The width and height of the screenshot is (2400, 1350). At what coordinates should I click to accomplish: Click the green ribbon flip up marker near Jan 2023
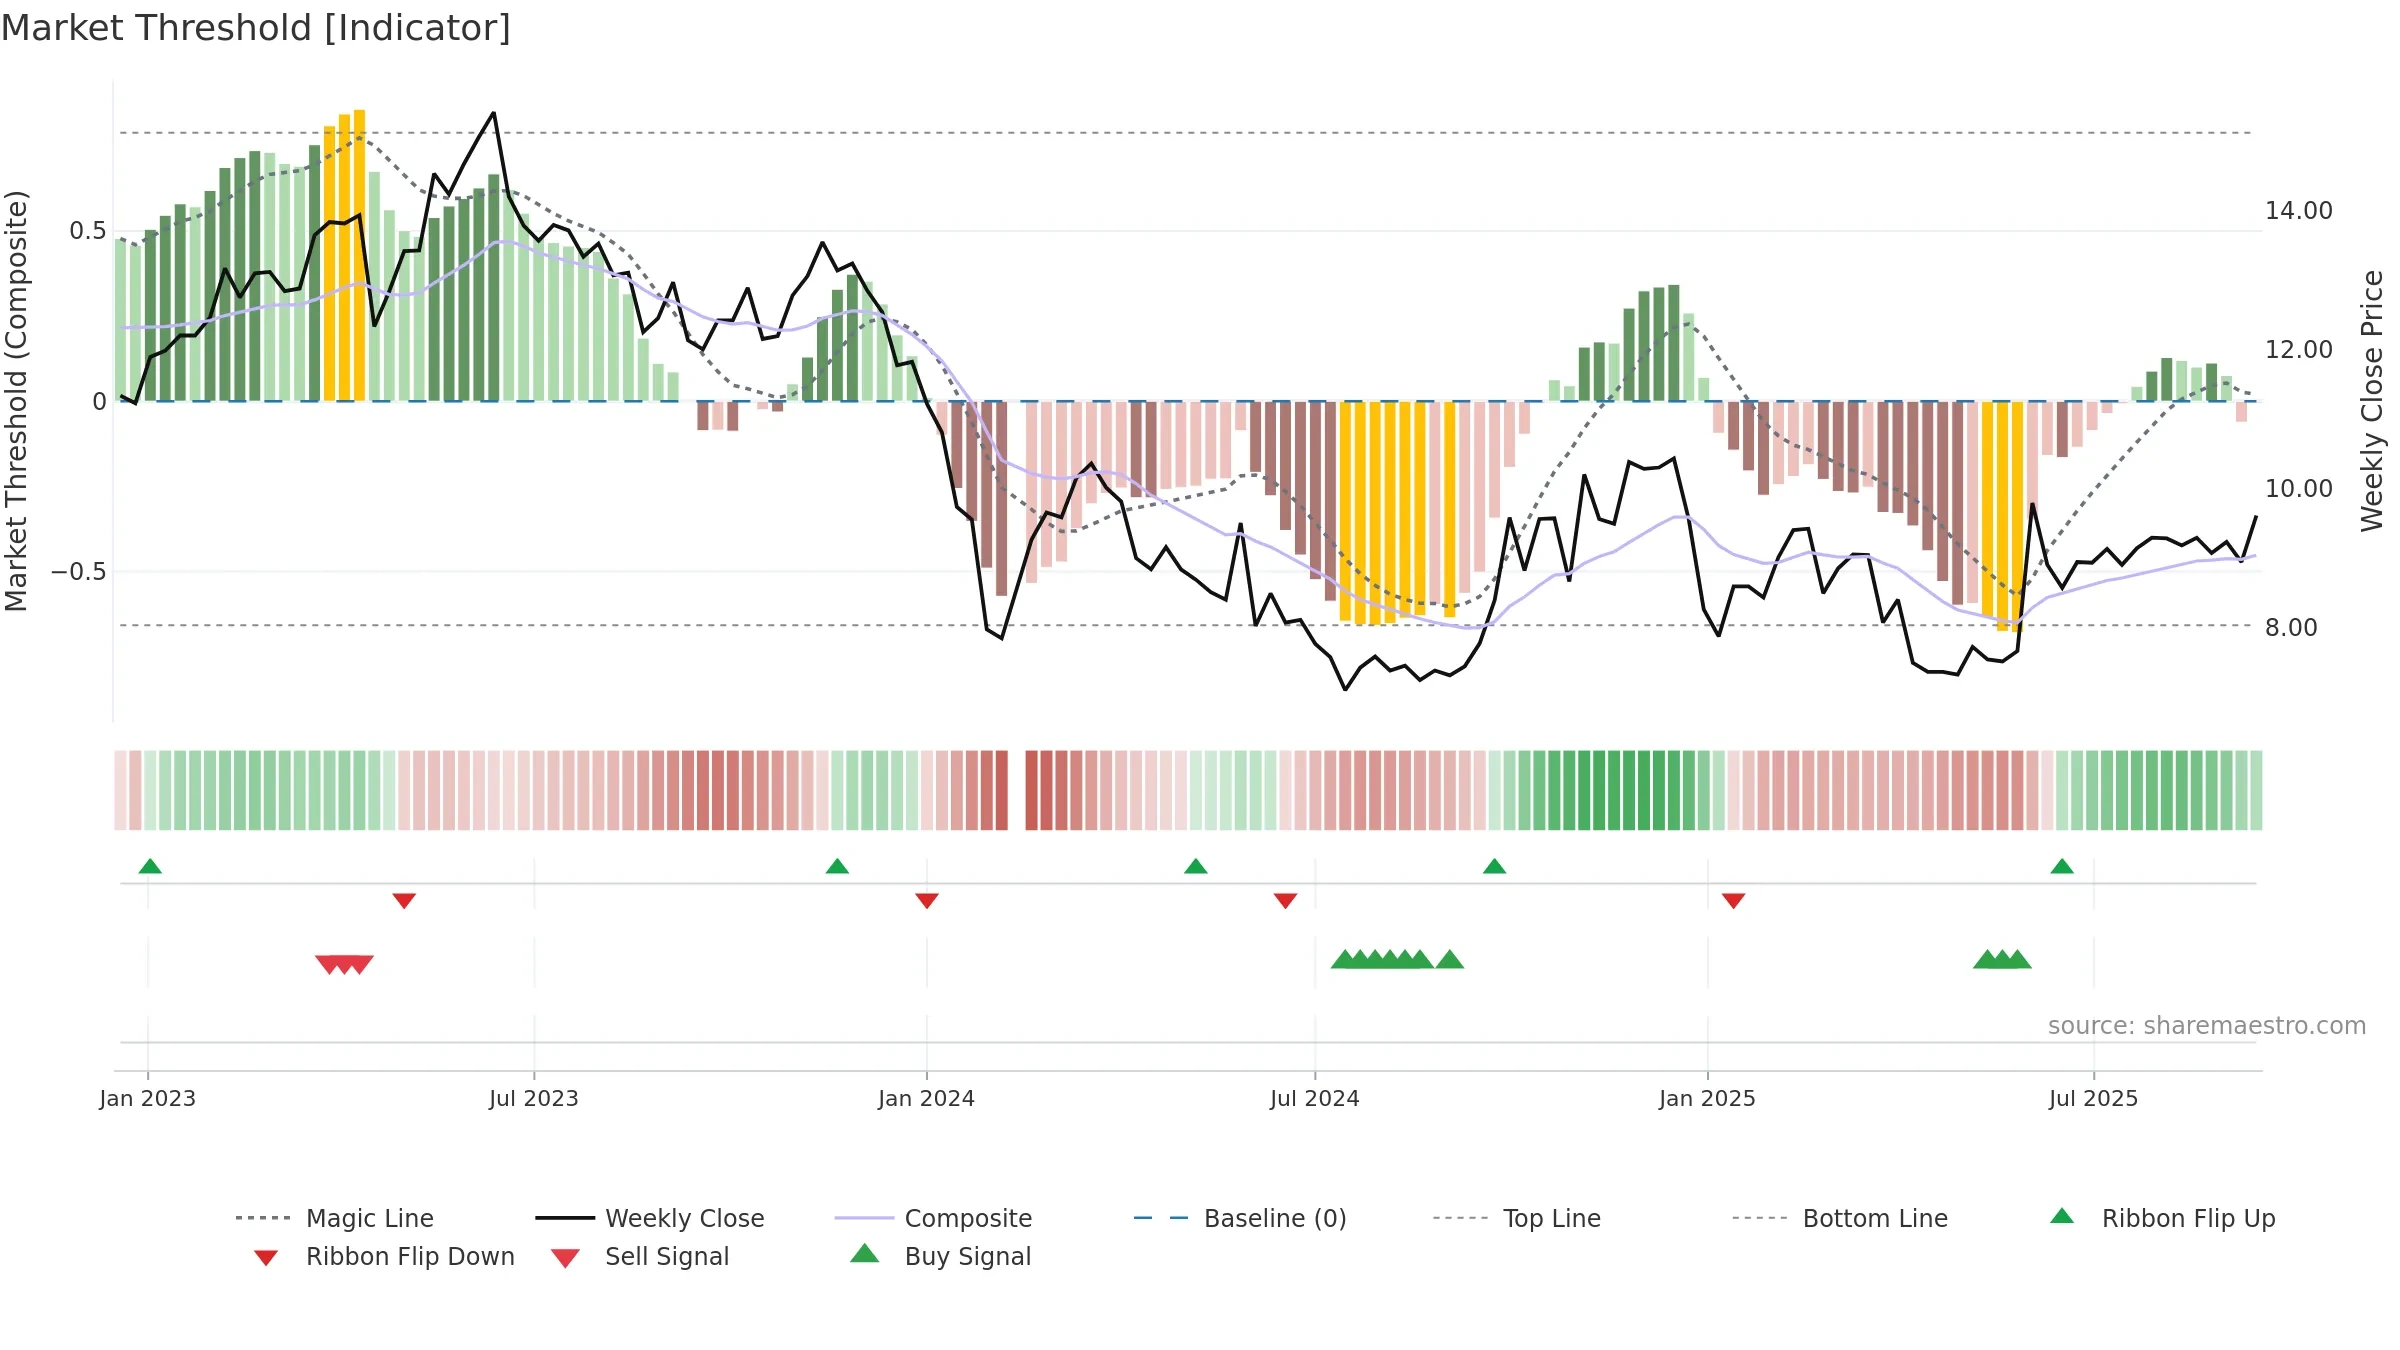click(x=150, y=866)
